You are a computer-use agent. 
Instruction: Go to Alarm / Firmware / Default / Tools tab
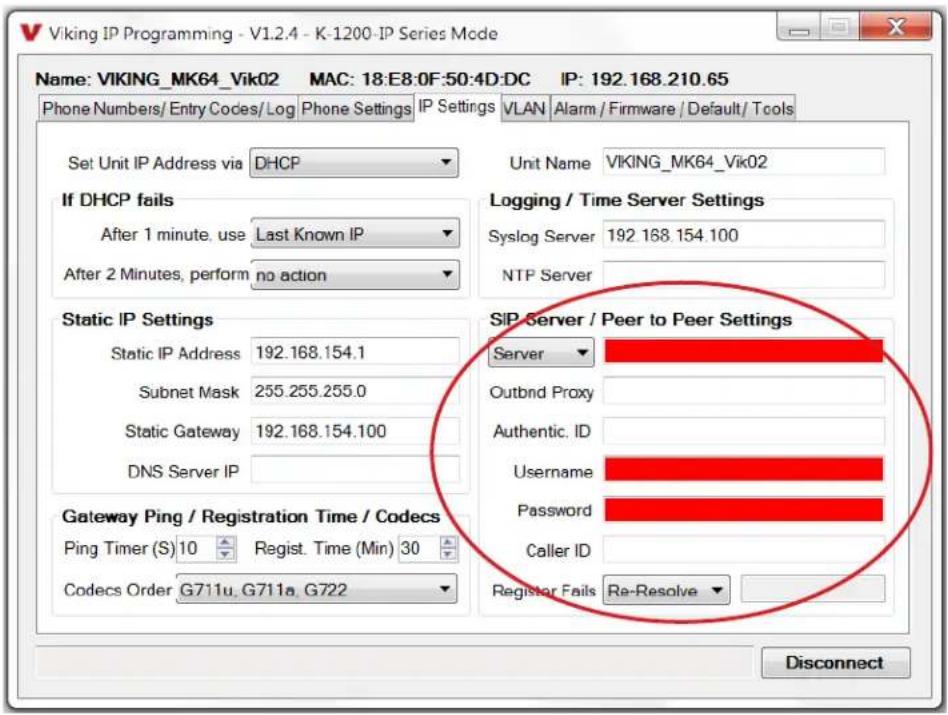673,109
